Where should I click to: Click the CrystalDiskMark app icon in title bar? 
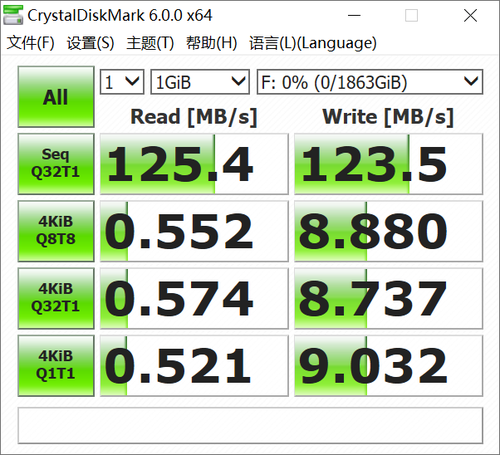click(x=13, y=15)
